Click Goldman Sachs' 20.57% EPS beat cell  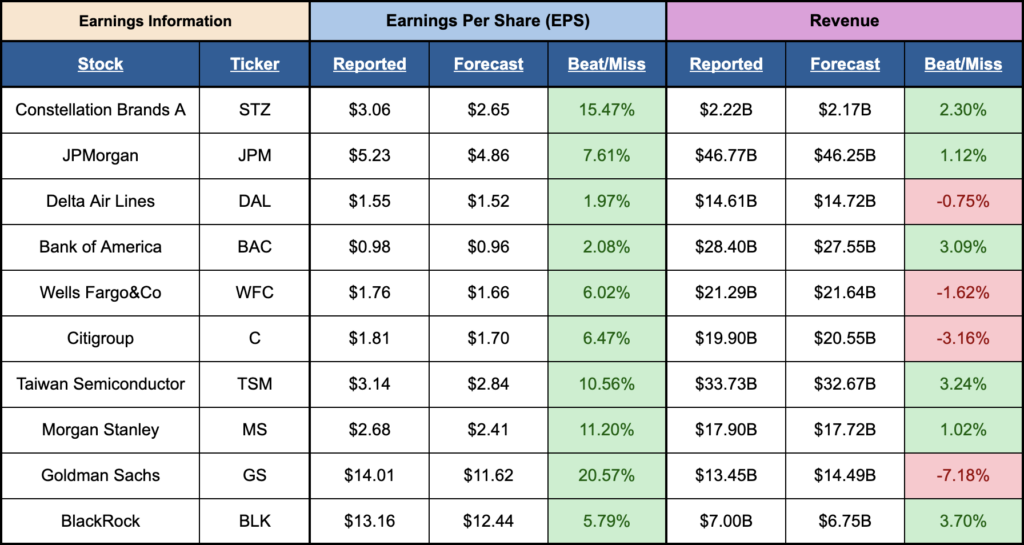(607, 476)
